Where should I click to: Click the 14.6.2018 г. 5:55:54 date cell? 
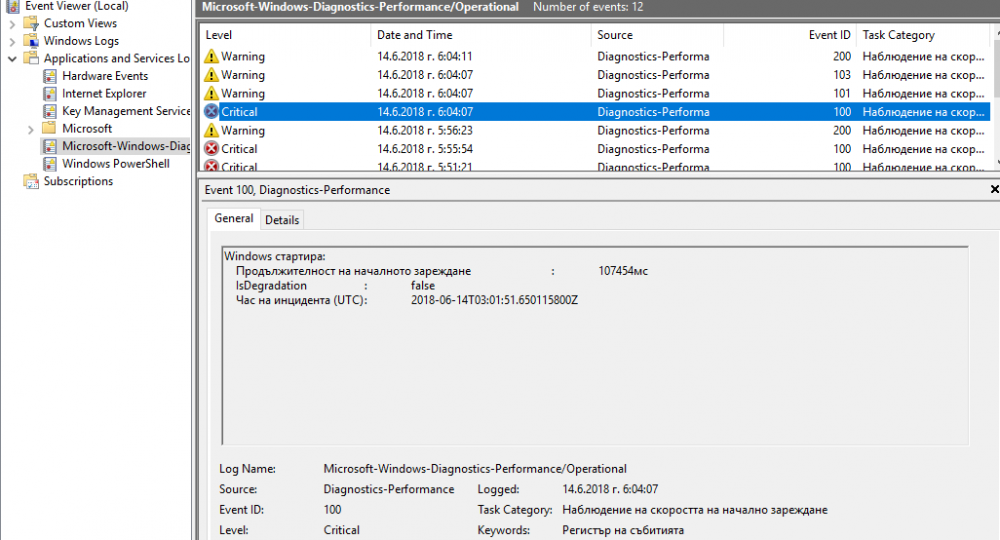click(424, 149)
